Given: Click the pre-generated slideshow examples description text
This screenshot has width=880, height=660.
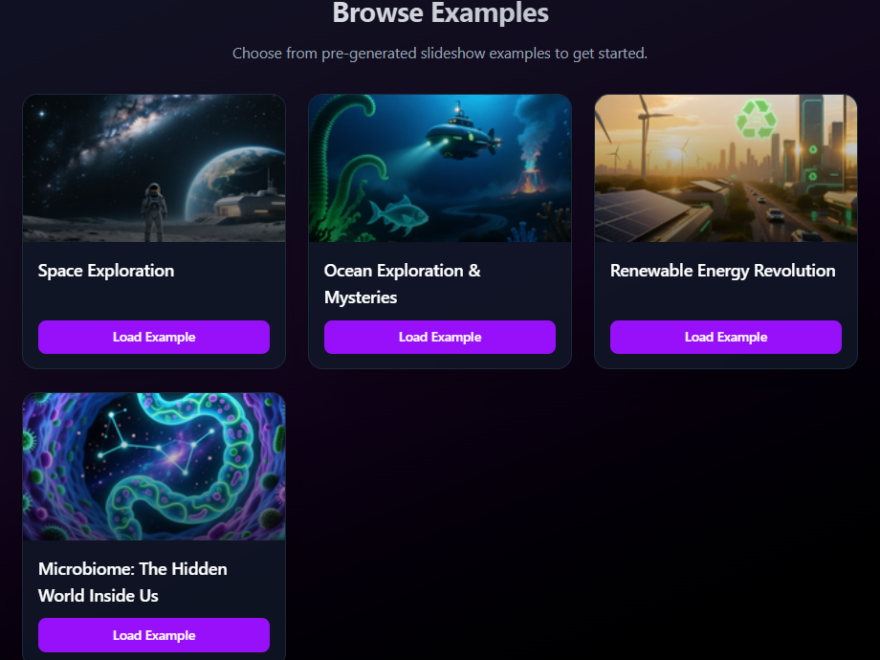Looking at the screenshot, I should pos(440,53).
